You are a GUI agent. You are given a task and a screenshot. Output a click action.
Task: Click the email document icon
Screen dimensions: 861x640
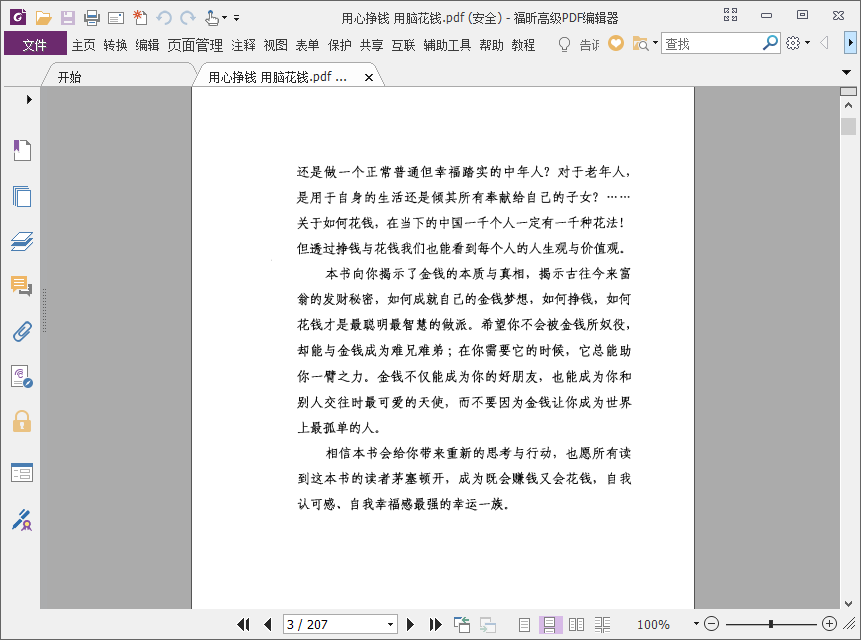tap(115, 18)
